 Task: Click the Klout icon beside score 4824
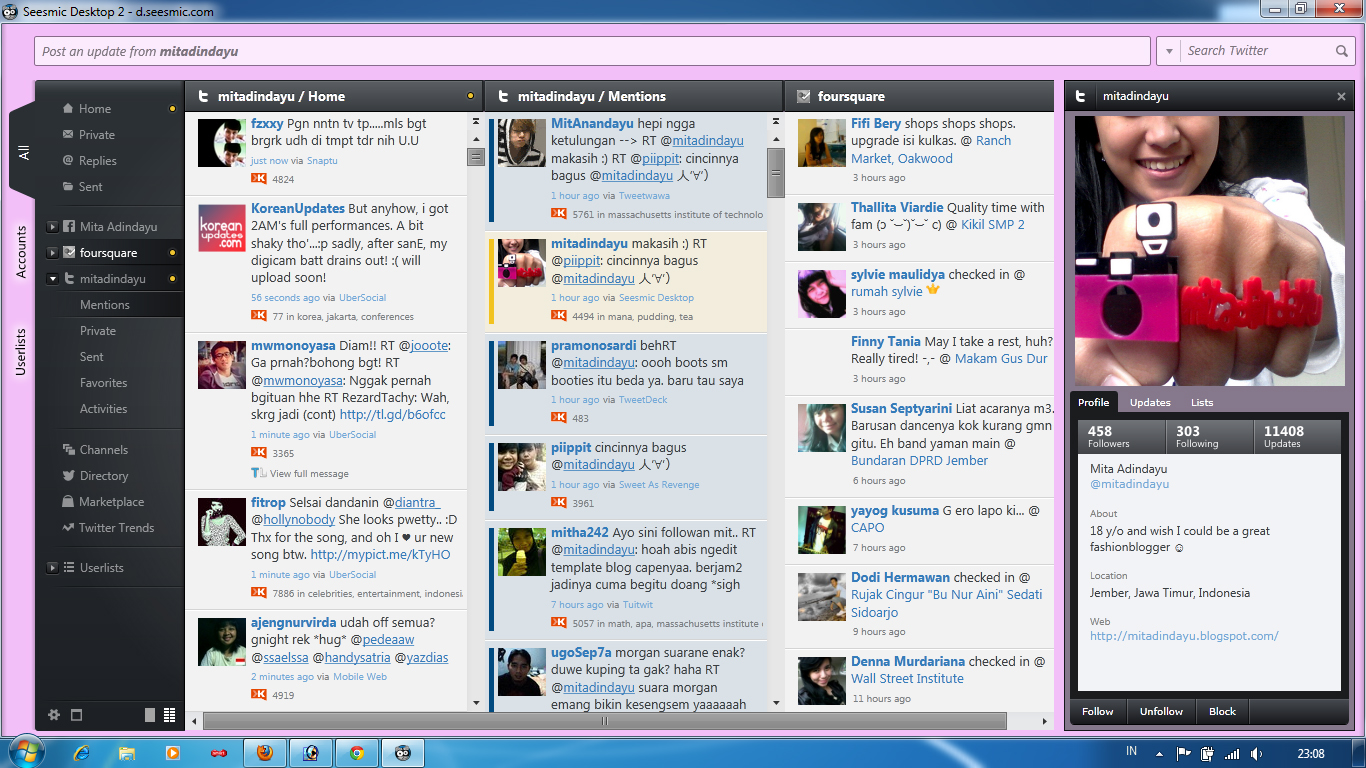click(x=259, y=179)
